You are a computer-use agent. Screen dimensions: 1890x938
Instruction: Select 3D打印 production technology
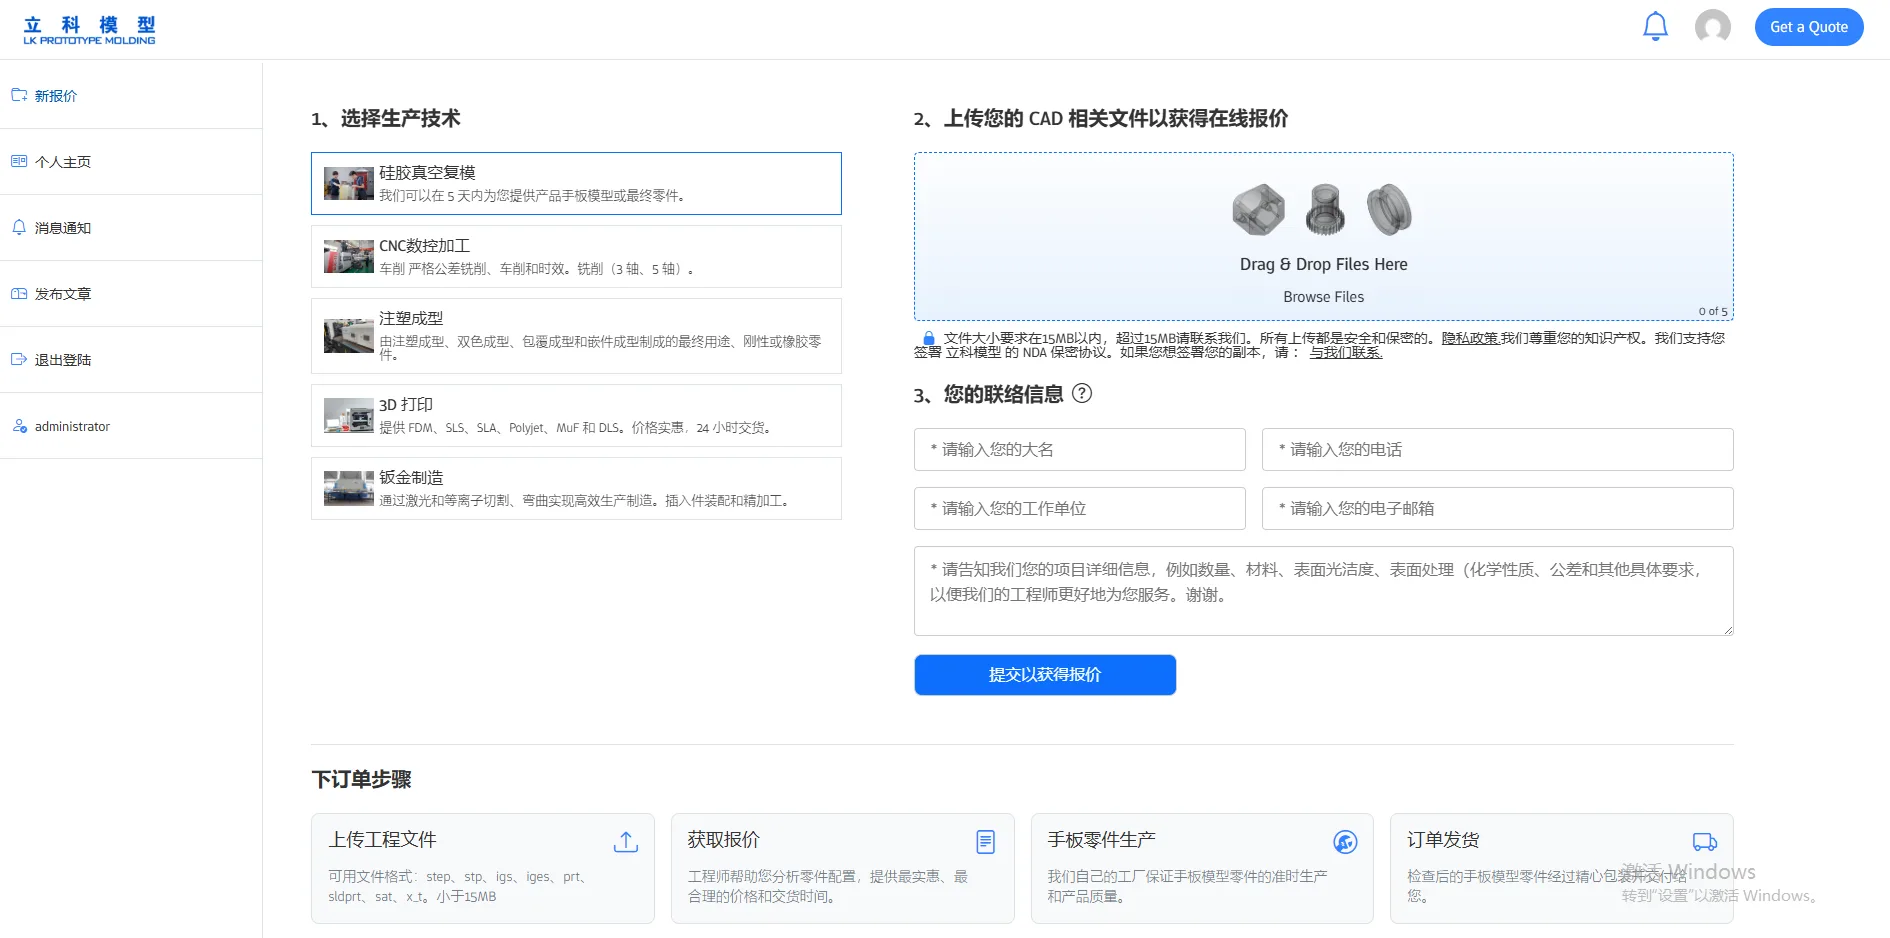tap(576, 415)
